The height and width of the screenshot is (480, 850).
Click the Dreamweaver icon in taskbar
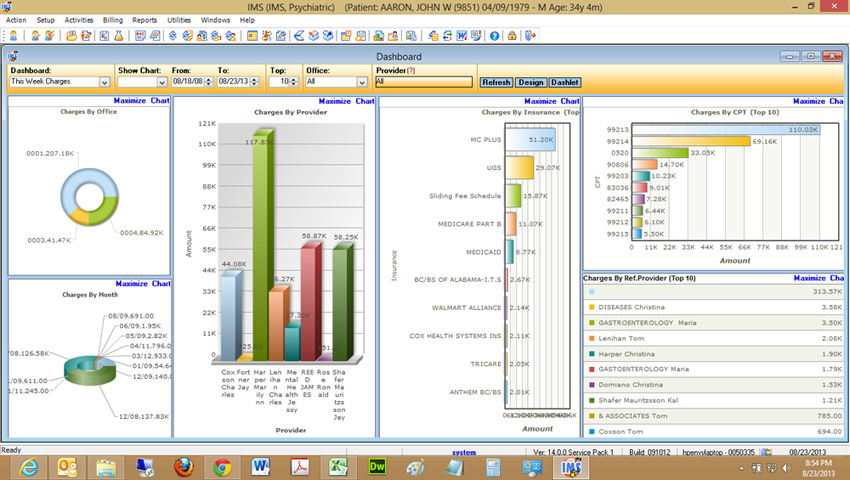click(x=377, y=467)
